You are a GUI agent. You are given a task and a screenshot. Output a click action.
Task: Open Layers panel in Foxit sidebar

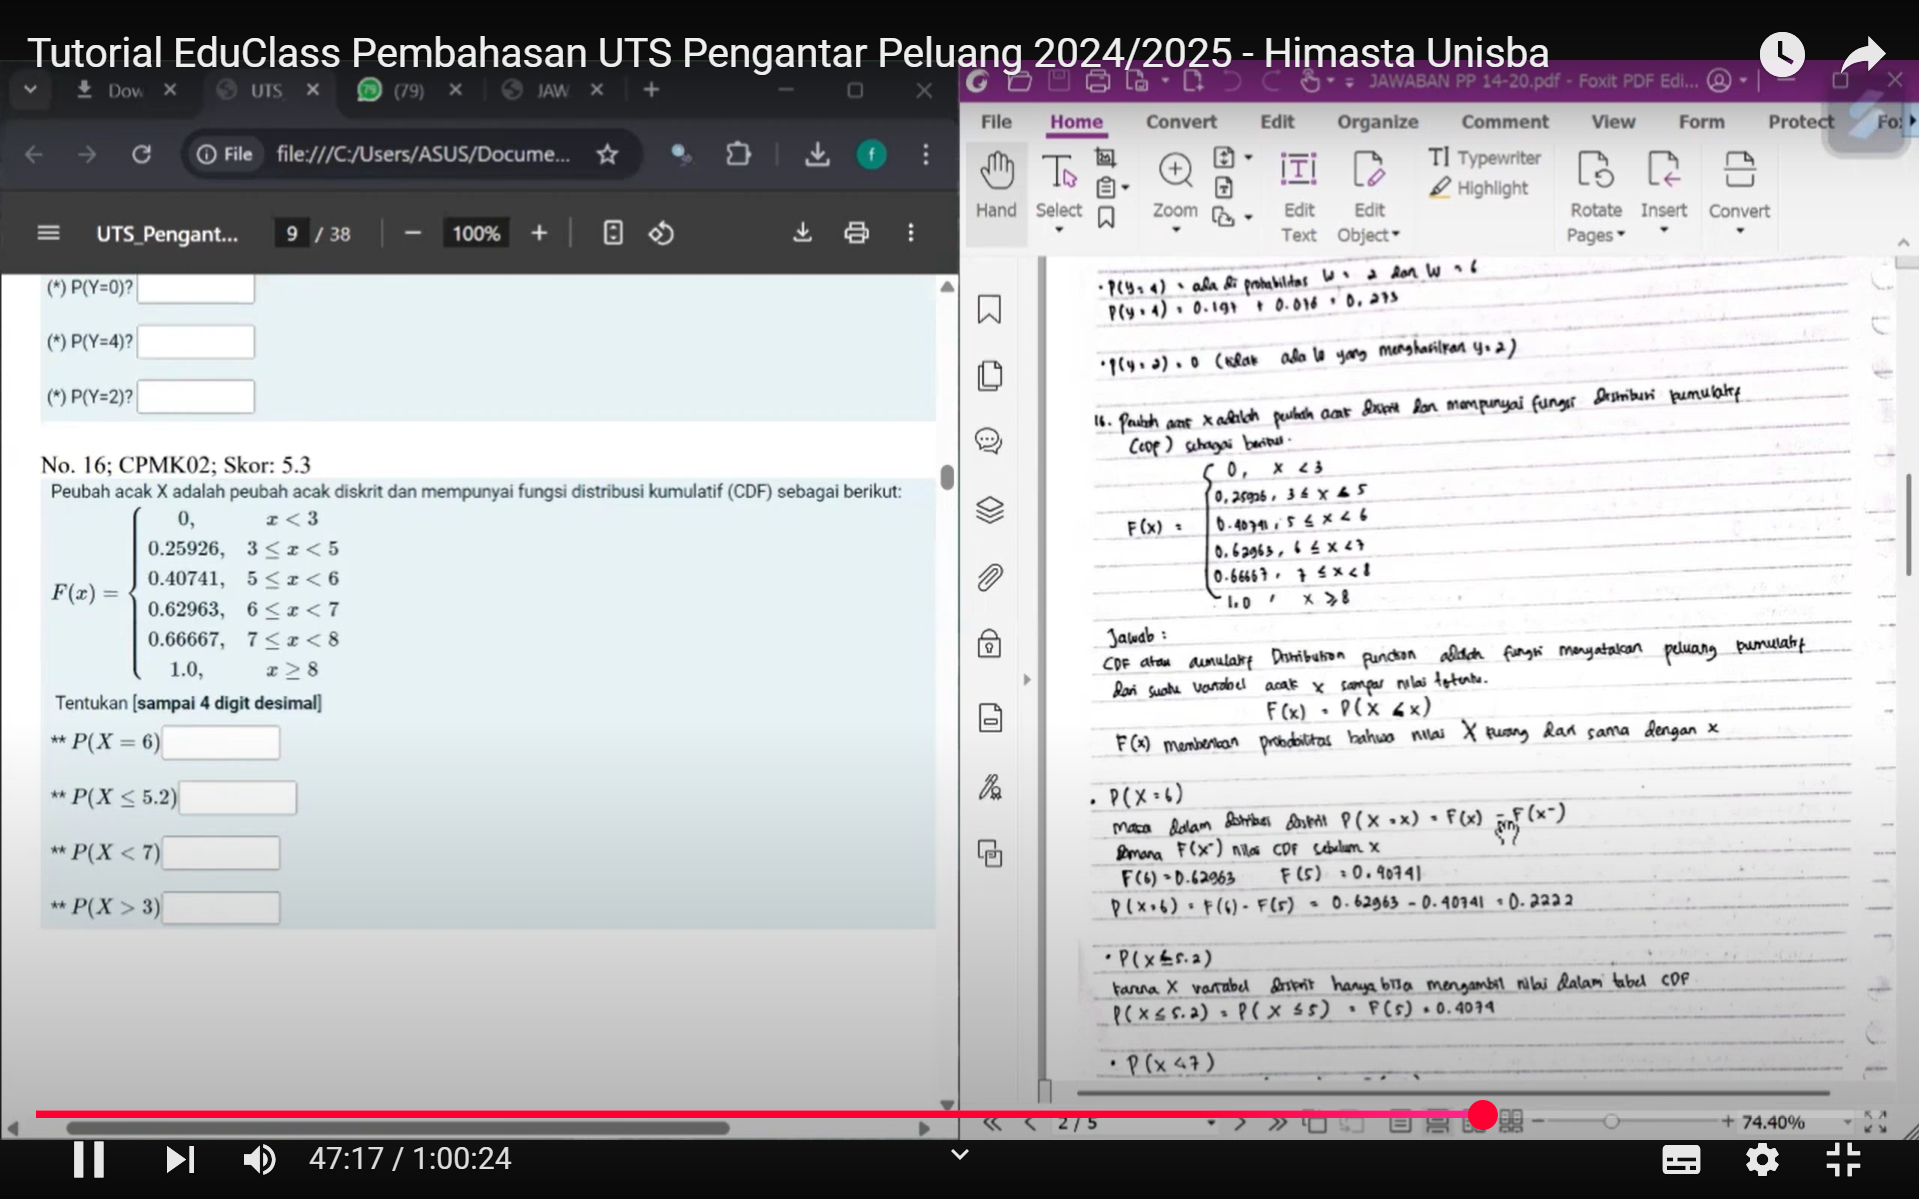point(989,510)
